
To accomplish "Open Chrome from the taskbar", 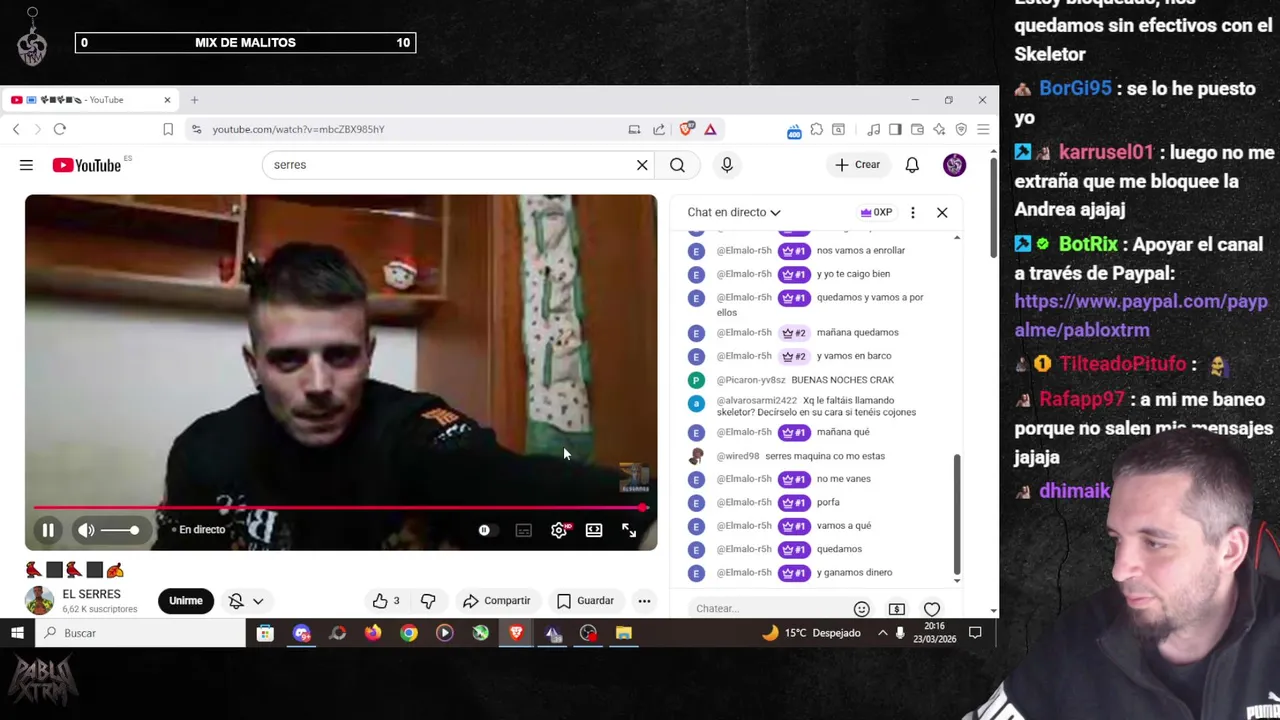I will [x=409, y=633].
